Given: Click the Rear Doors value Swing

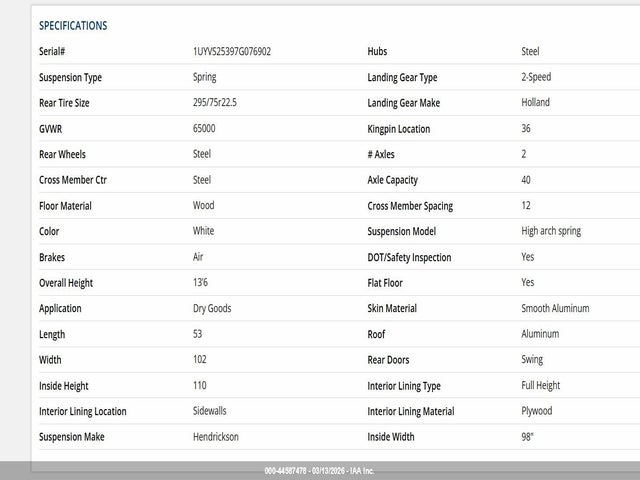Looking at the screenshot, I should [x=532, y=360].
